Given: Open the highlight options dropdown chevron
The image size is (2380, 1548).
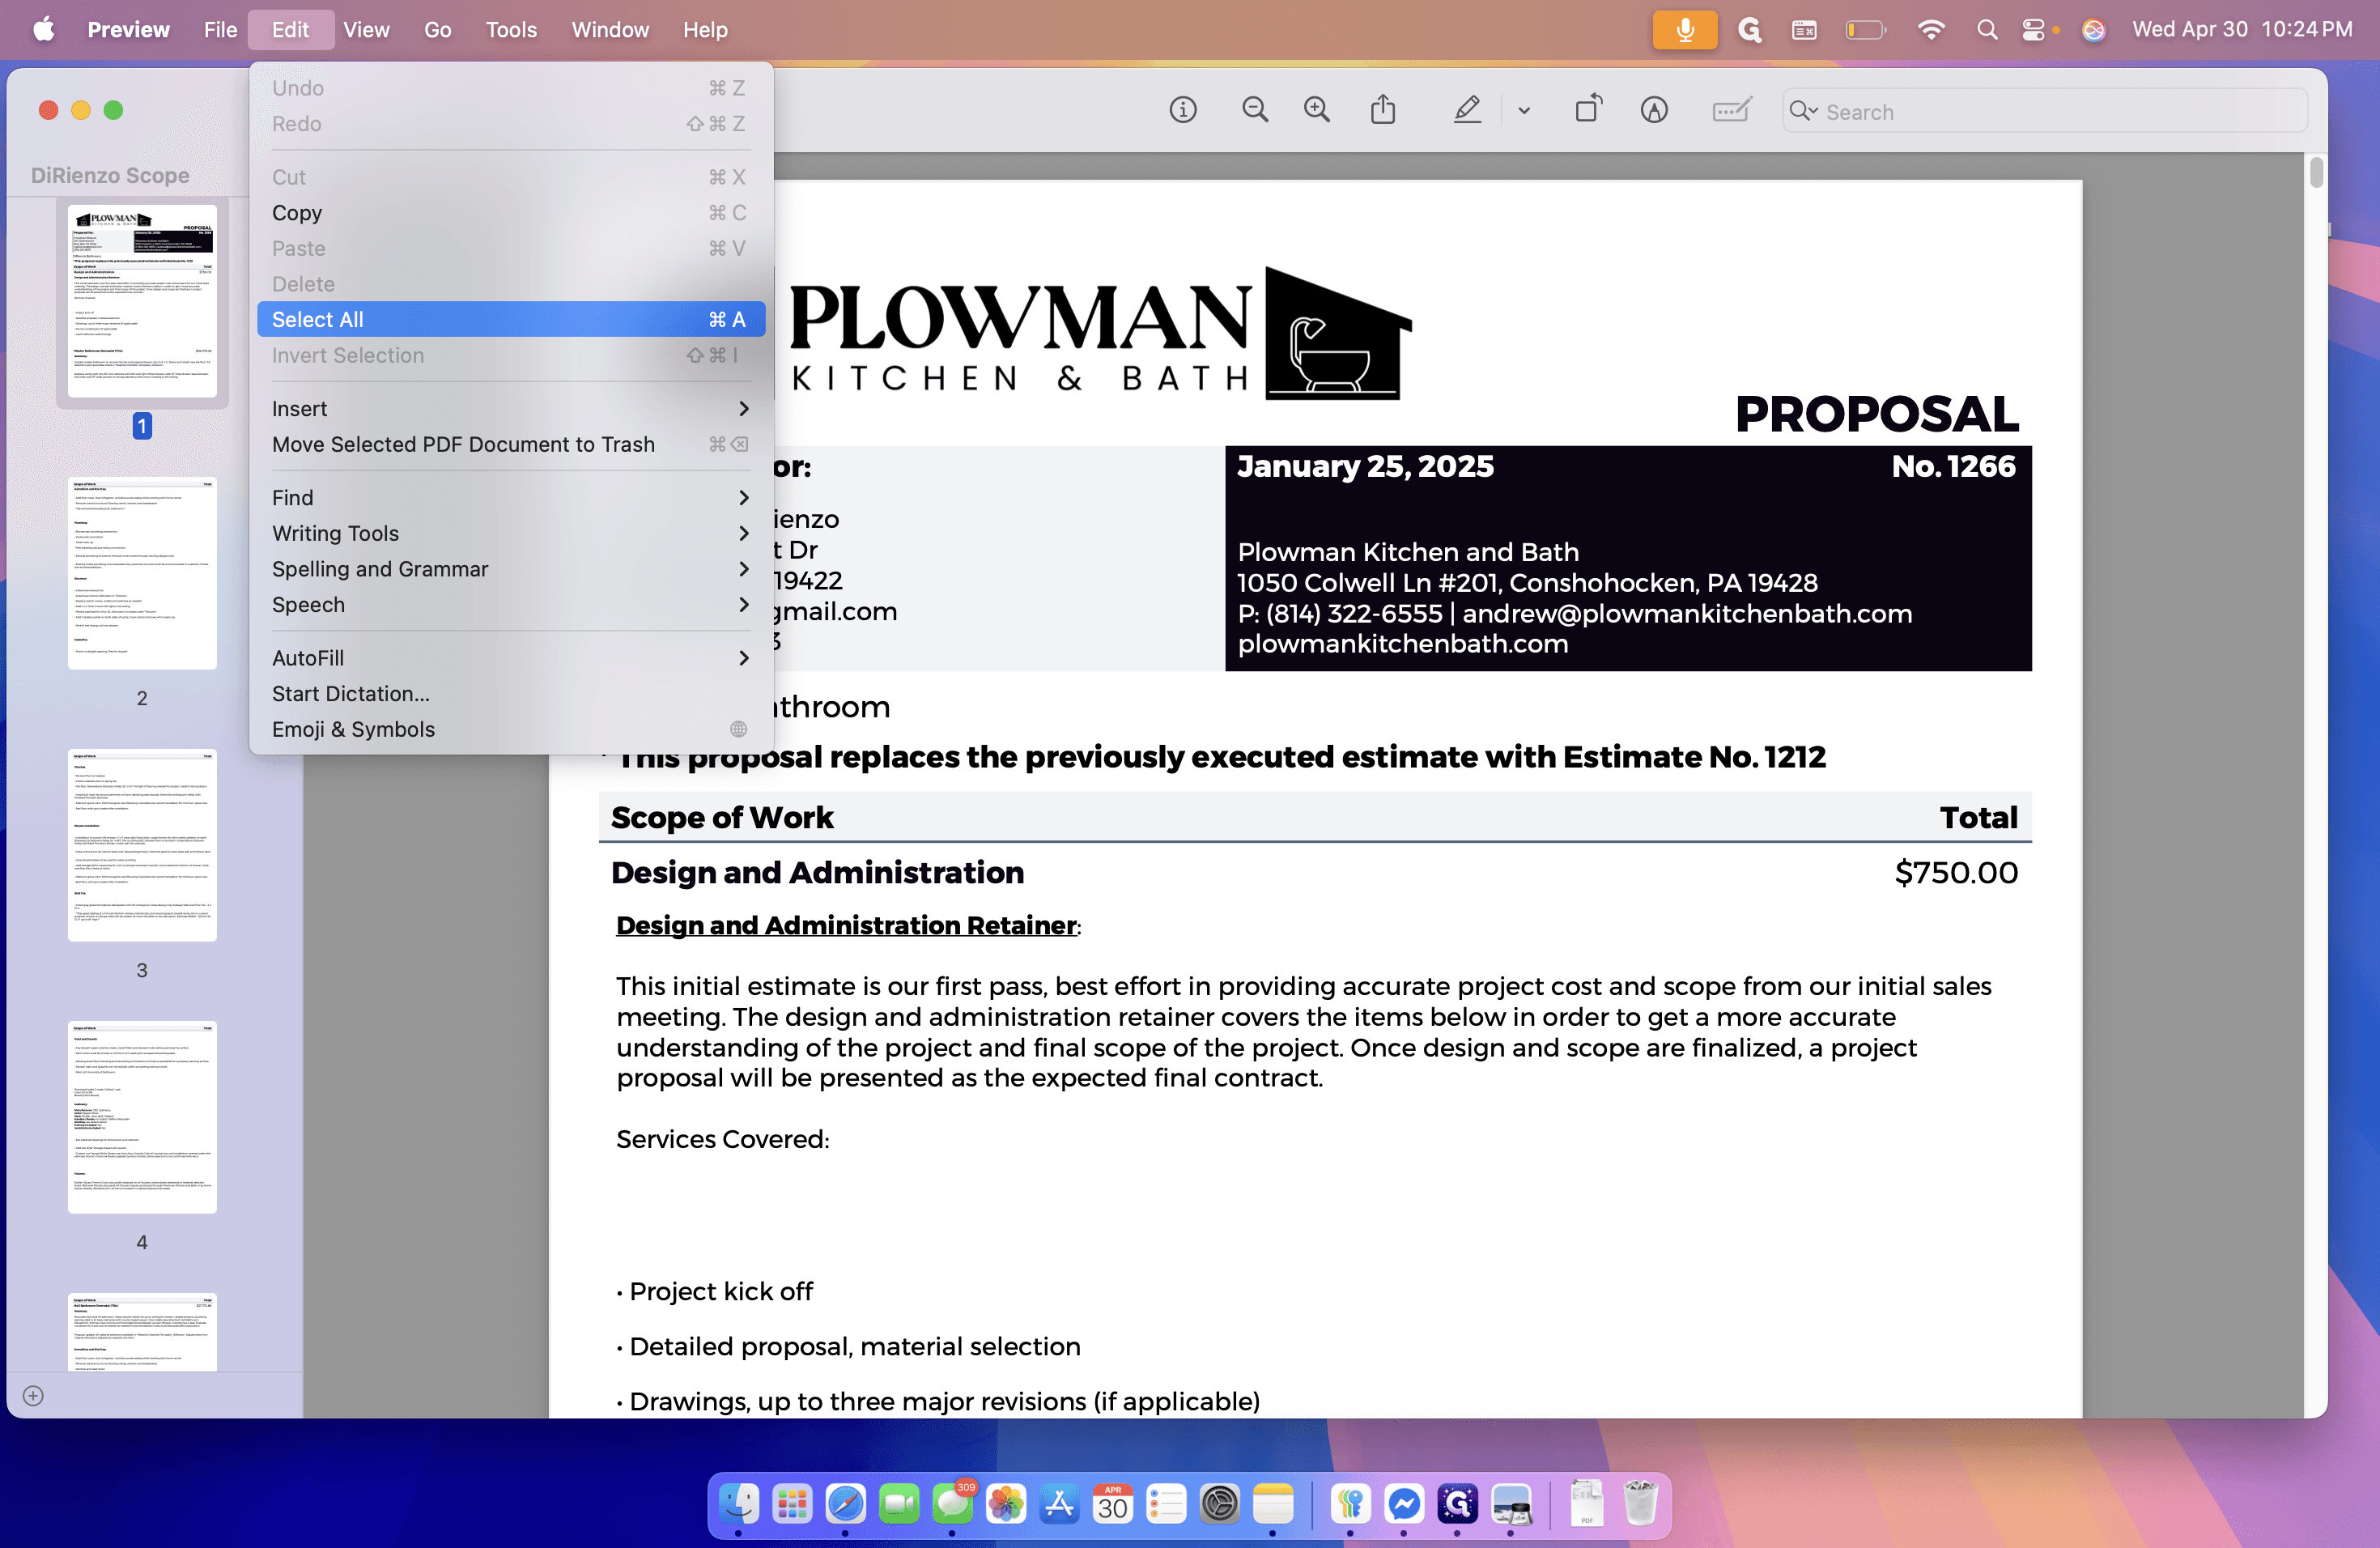Looking at the screenshot, I should pyautogui.click(x=1524, y=111).
